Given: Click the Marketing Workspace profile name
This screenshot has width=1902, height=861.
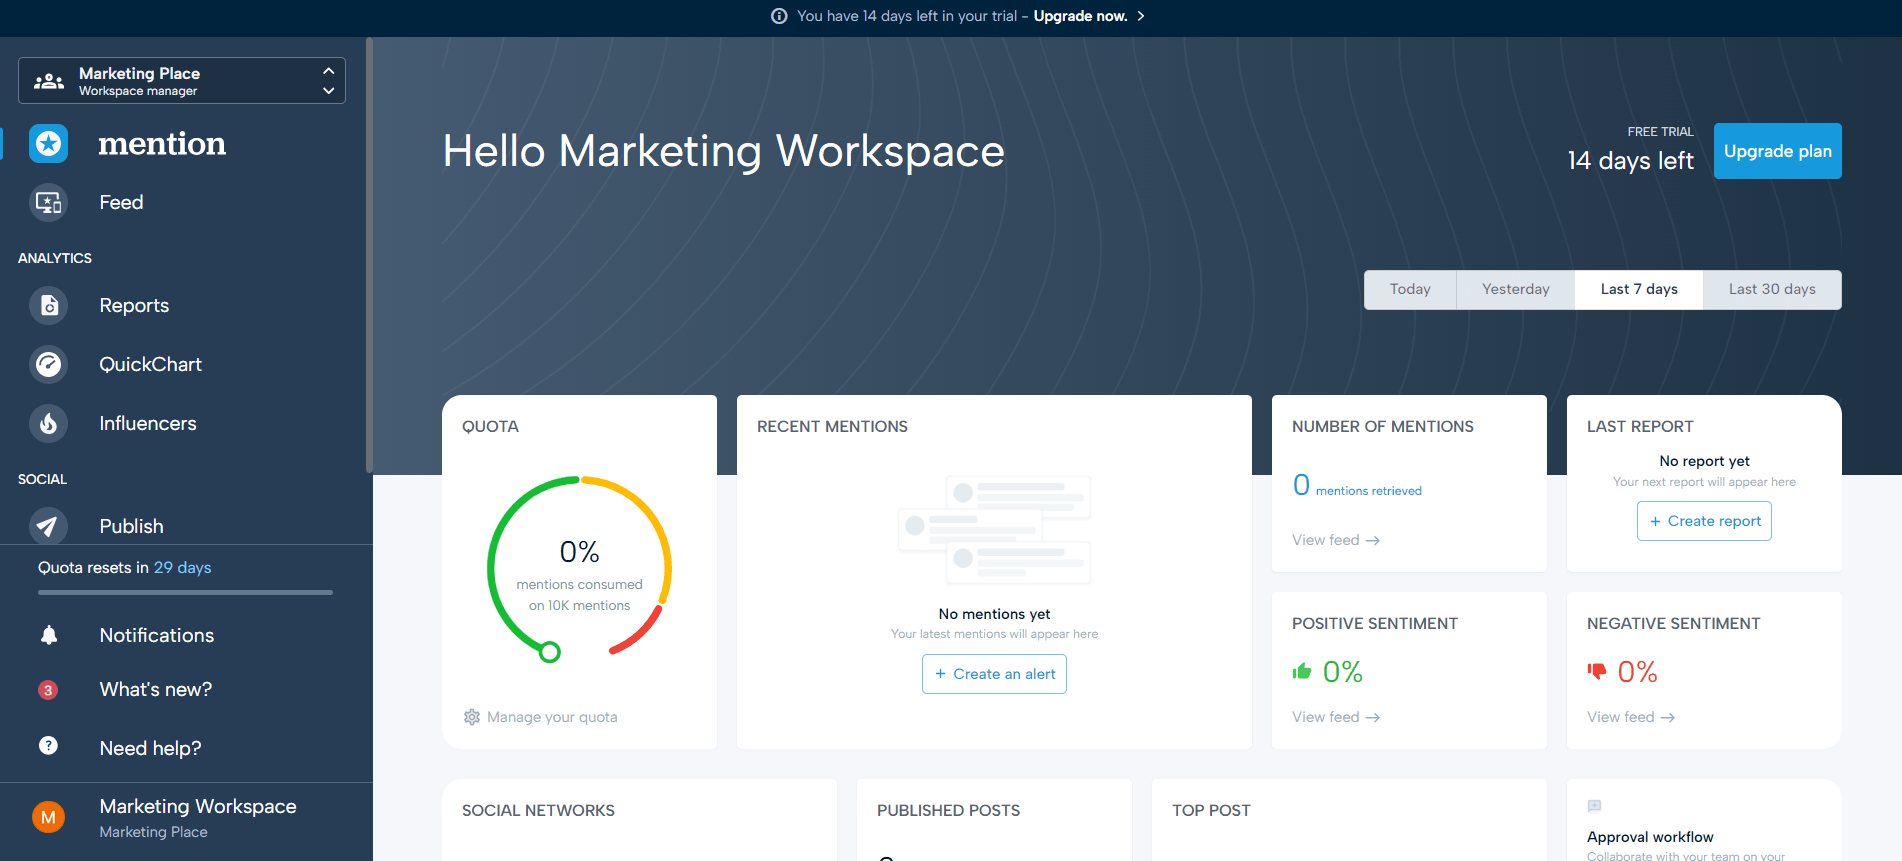Looking at the screenshot, I should point(198,806).
